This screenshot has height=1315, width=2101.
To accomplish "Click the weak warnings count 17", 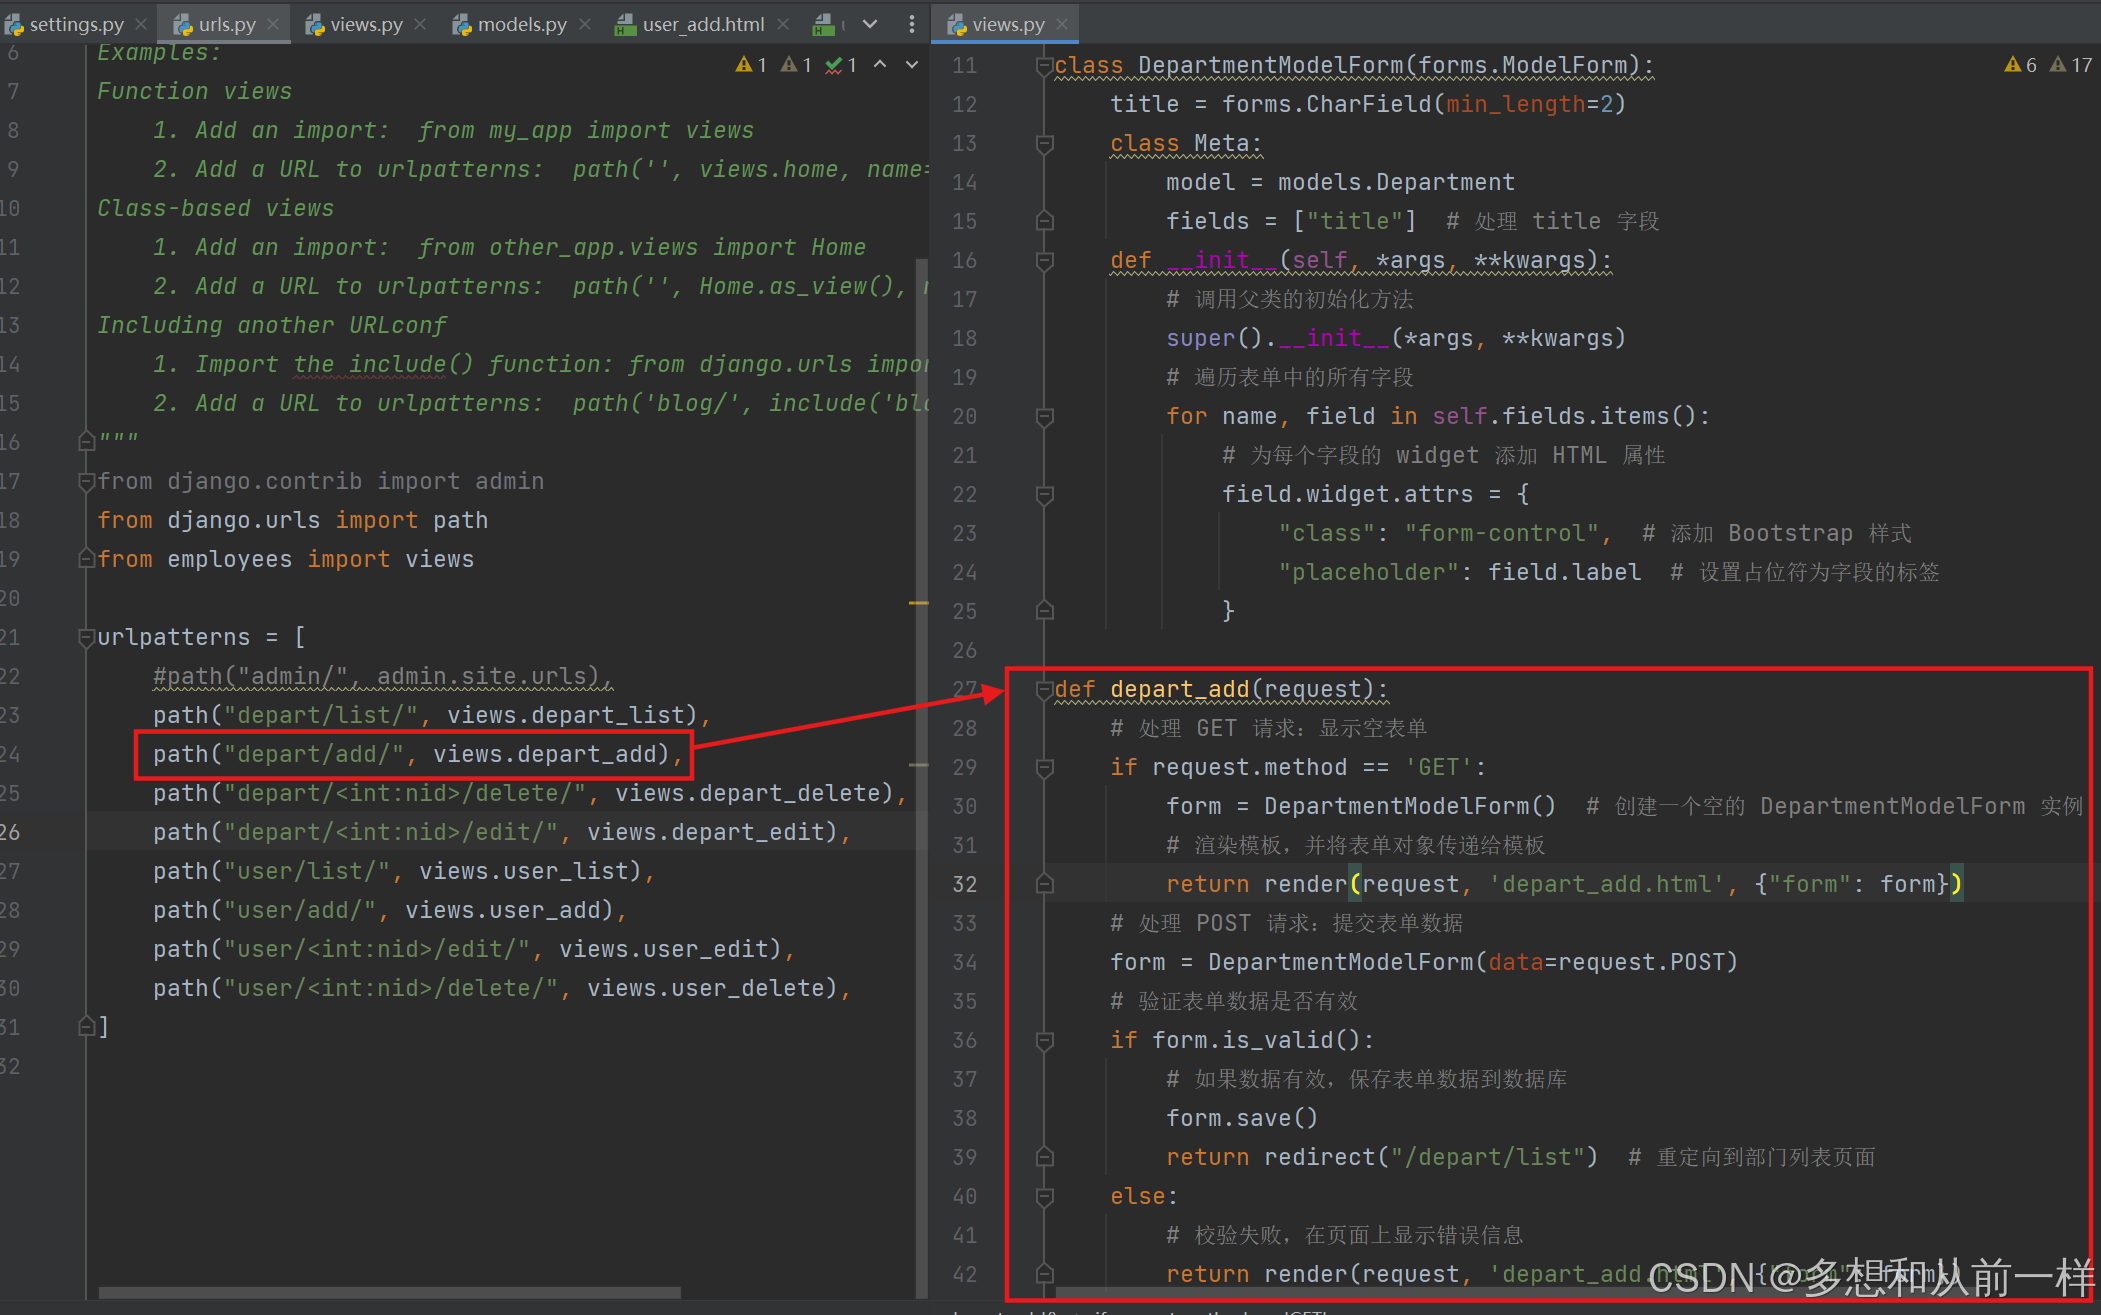I will coord(2071,65).
